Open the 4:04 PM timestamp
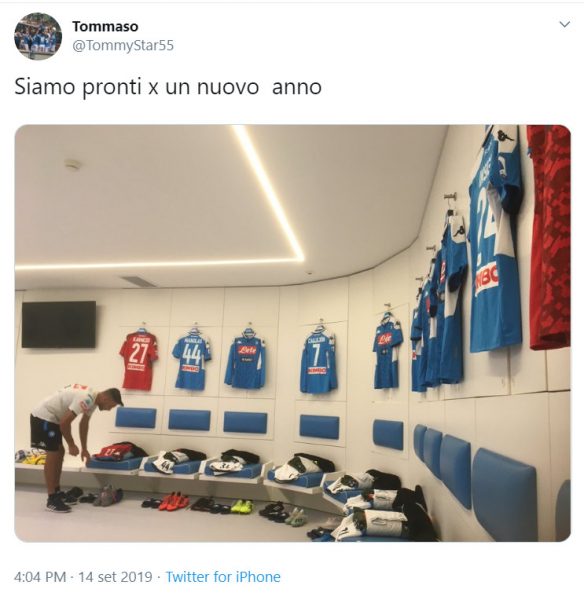This screenshot has height=600, width=584. click(40, 577)
